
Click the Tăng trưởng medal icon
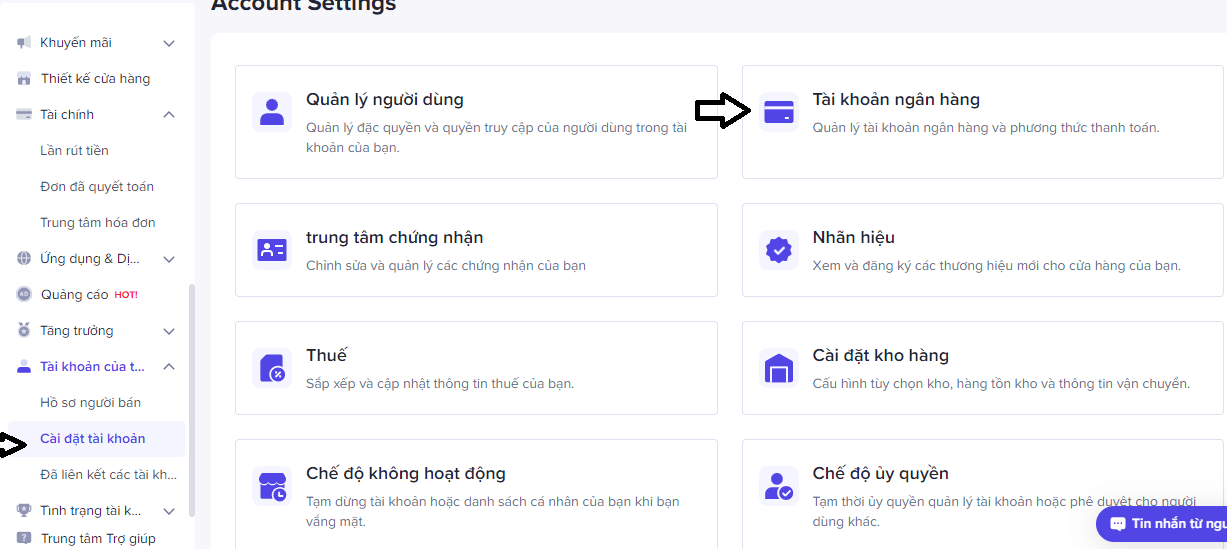(24, 331)
